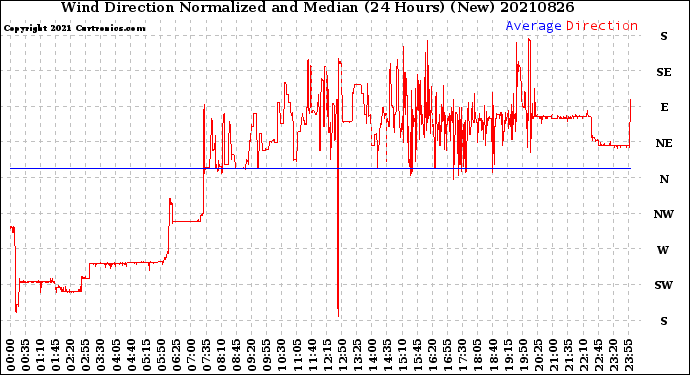Click the 09:55 time axis label
This screenshot has width=690, height=375.
tap(266, 355)
